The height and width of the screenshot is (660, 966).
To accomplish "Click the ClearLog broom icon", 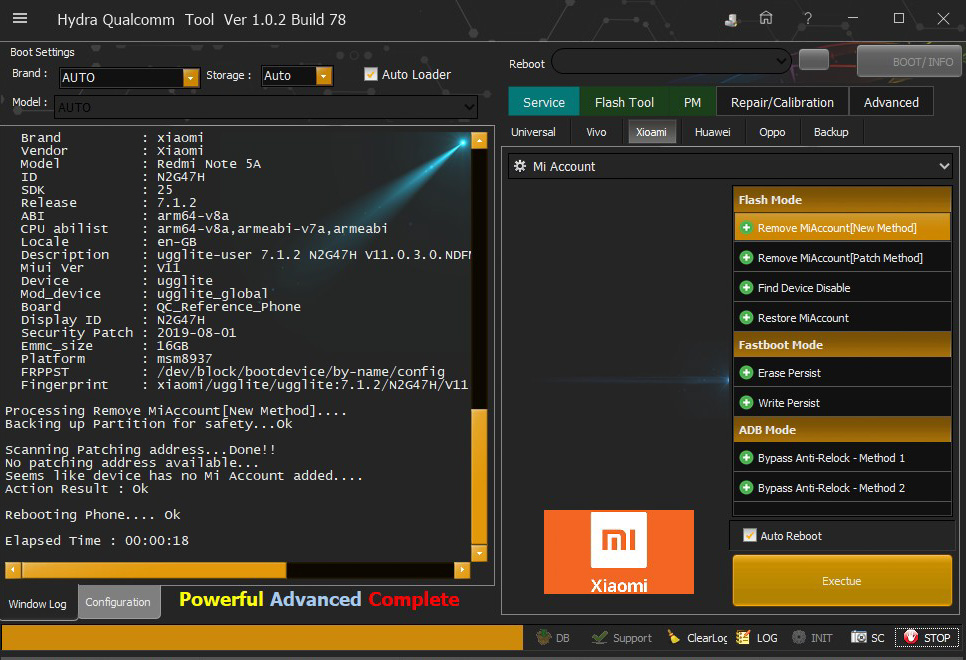I will [x=674, y=637].
